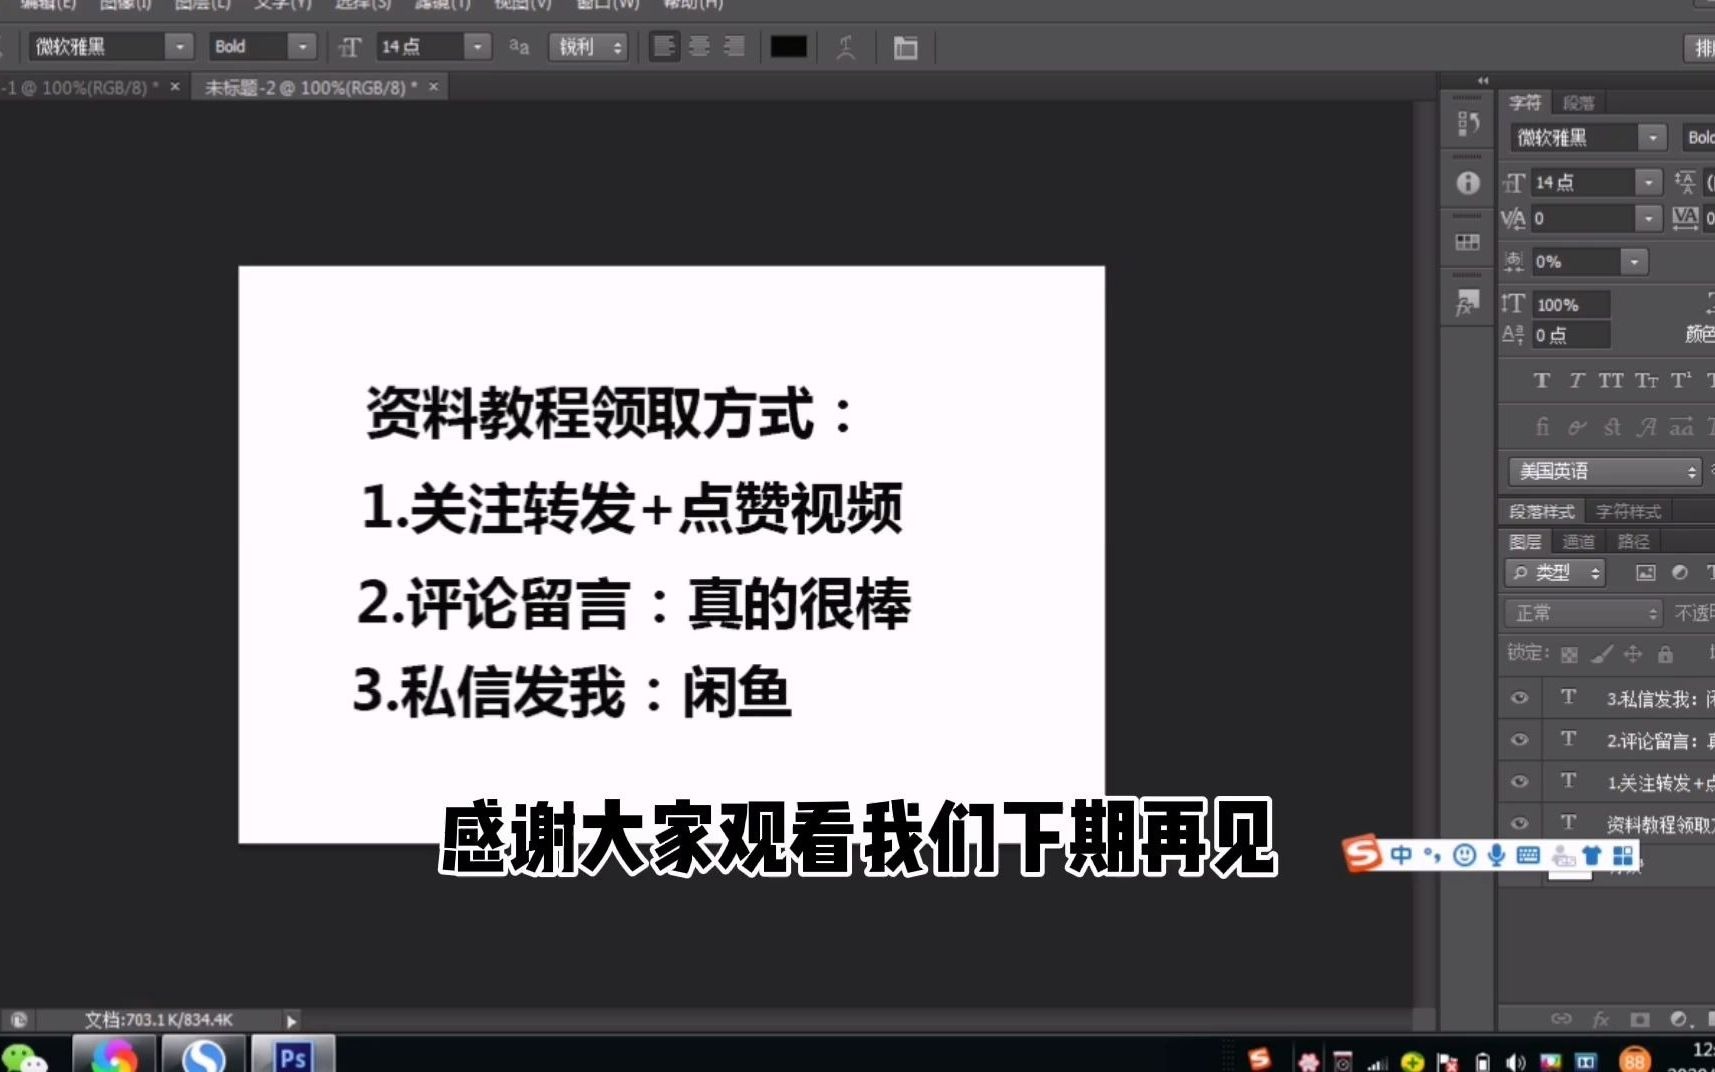Switch to the 字符 tab
The image size is (1715, 1072).
1525,103
